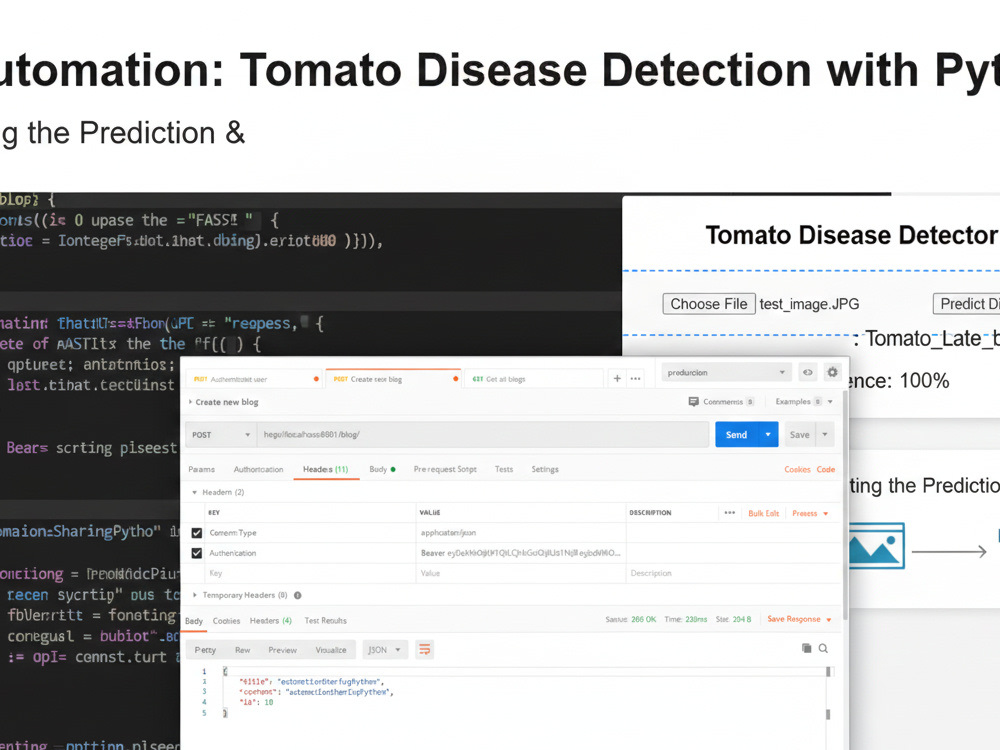Open the Examples dropdown
1000x750 pixels.
tap(804, 402)
